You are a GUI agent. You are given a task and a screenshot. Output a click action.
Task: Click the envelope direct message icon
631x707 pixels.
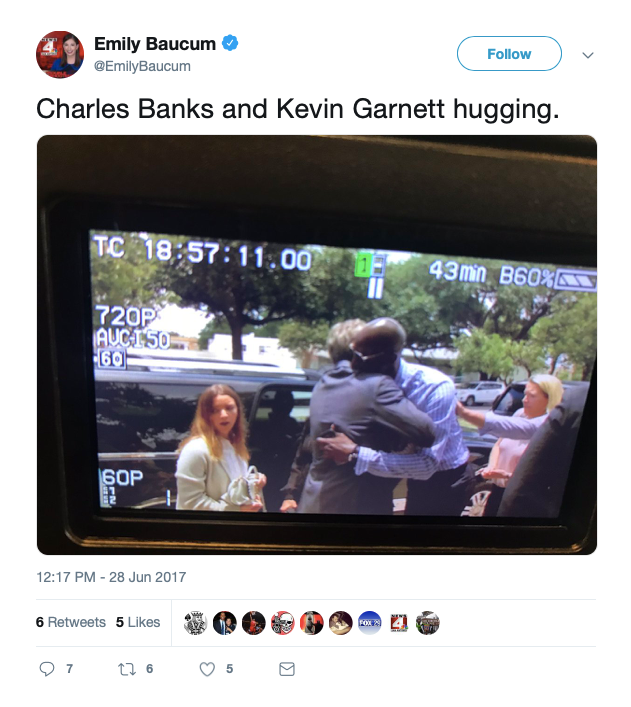[x=287, y=669]
